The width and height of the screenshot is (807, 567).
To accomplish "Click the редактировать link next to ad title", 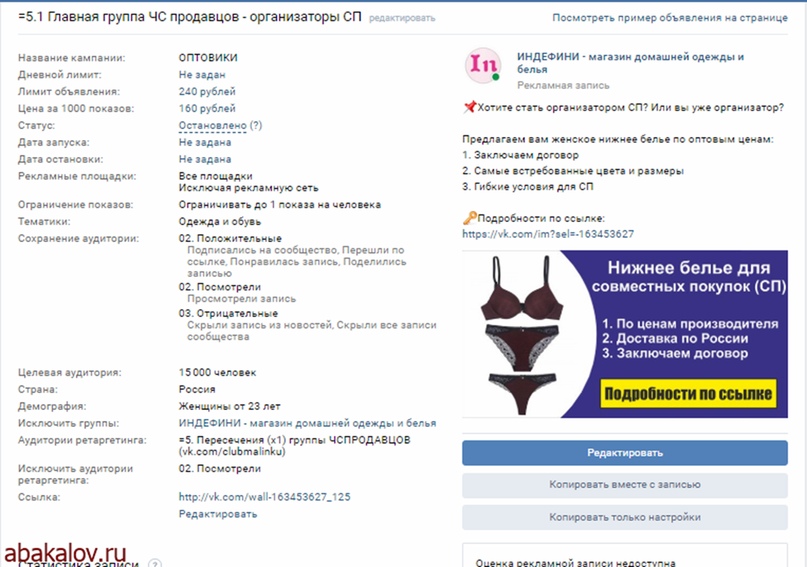I will point(402,18).
